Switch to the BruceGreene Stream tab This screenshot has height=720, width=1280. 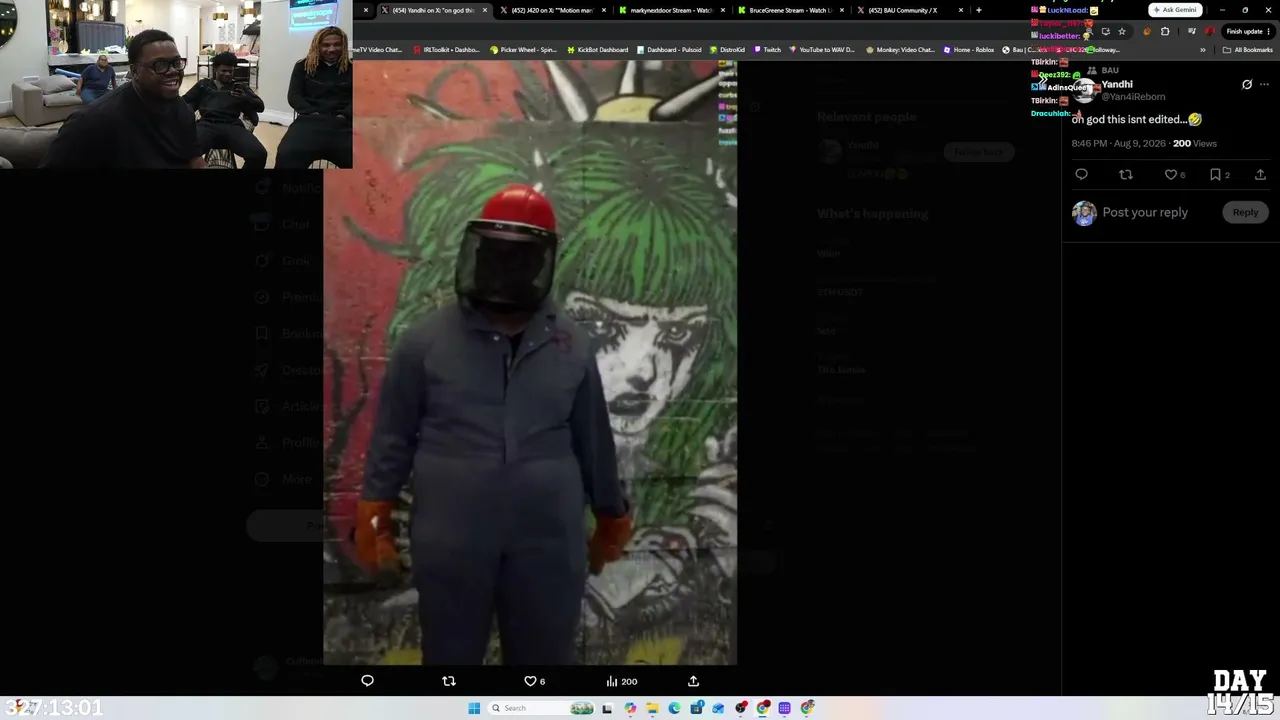(789, 10)
